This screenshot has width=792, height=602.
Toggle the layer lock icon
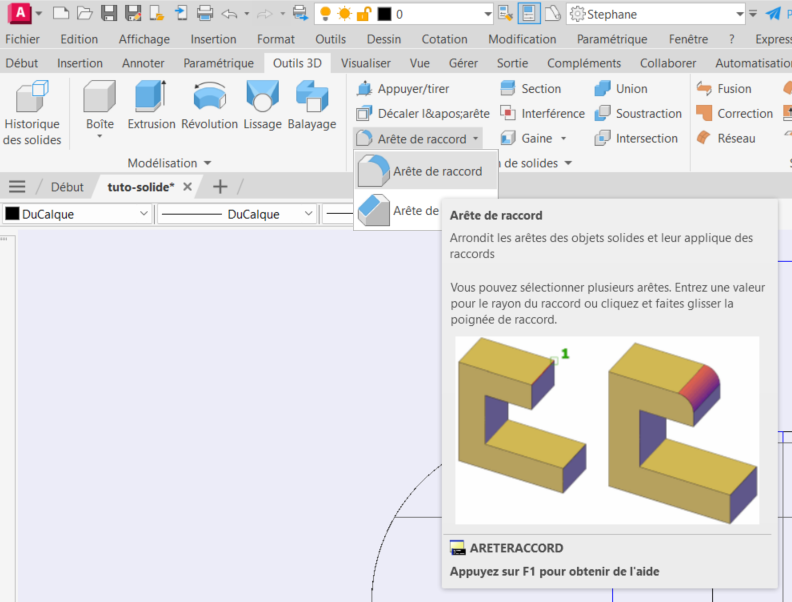tap(364, 14)
